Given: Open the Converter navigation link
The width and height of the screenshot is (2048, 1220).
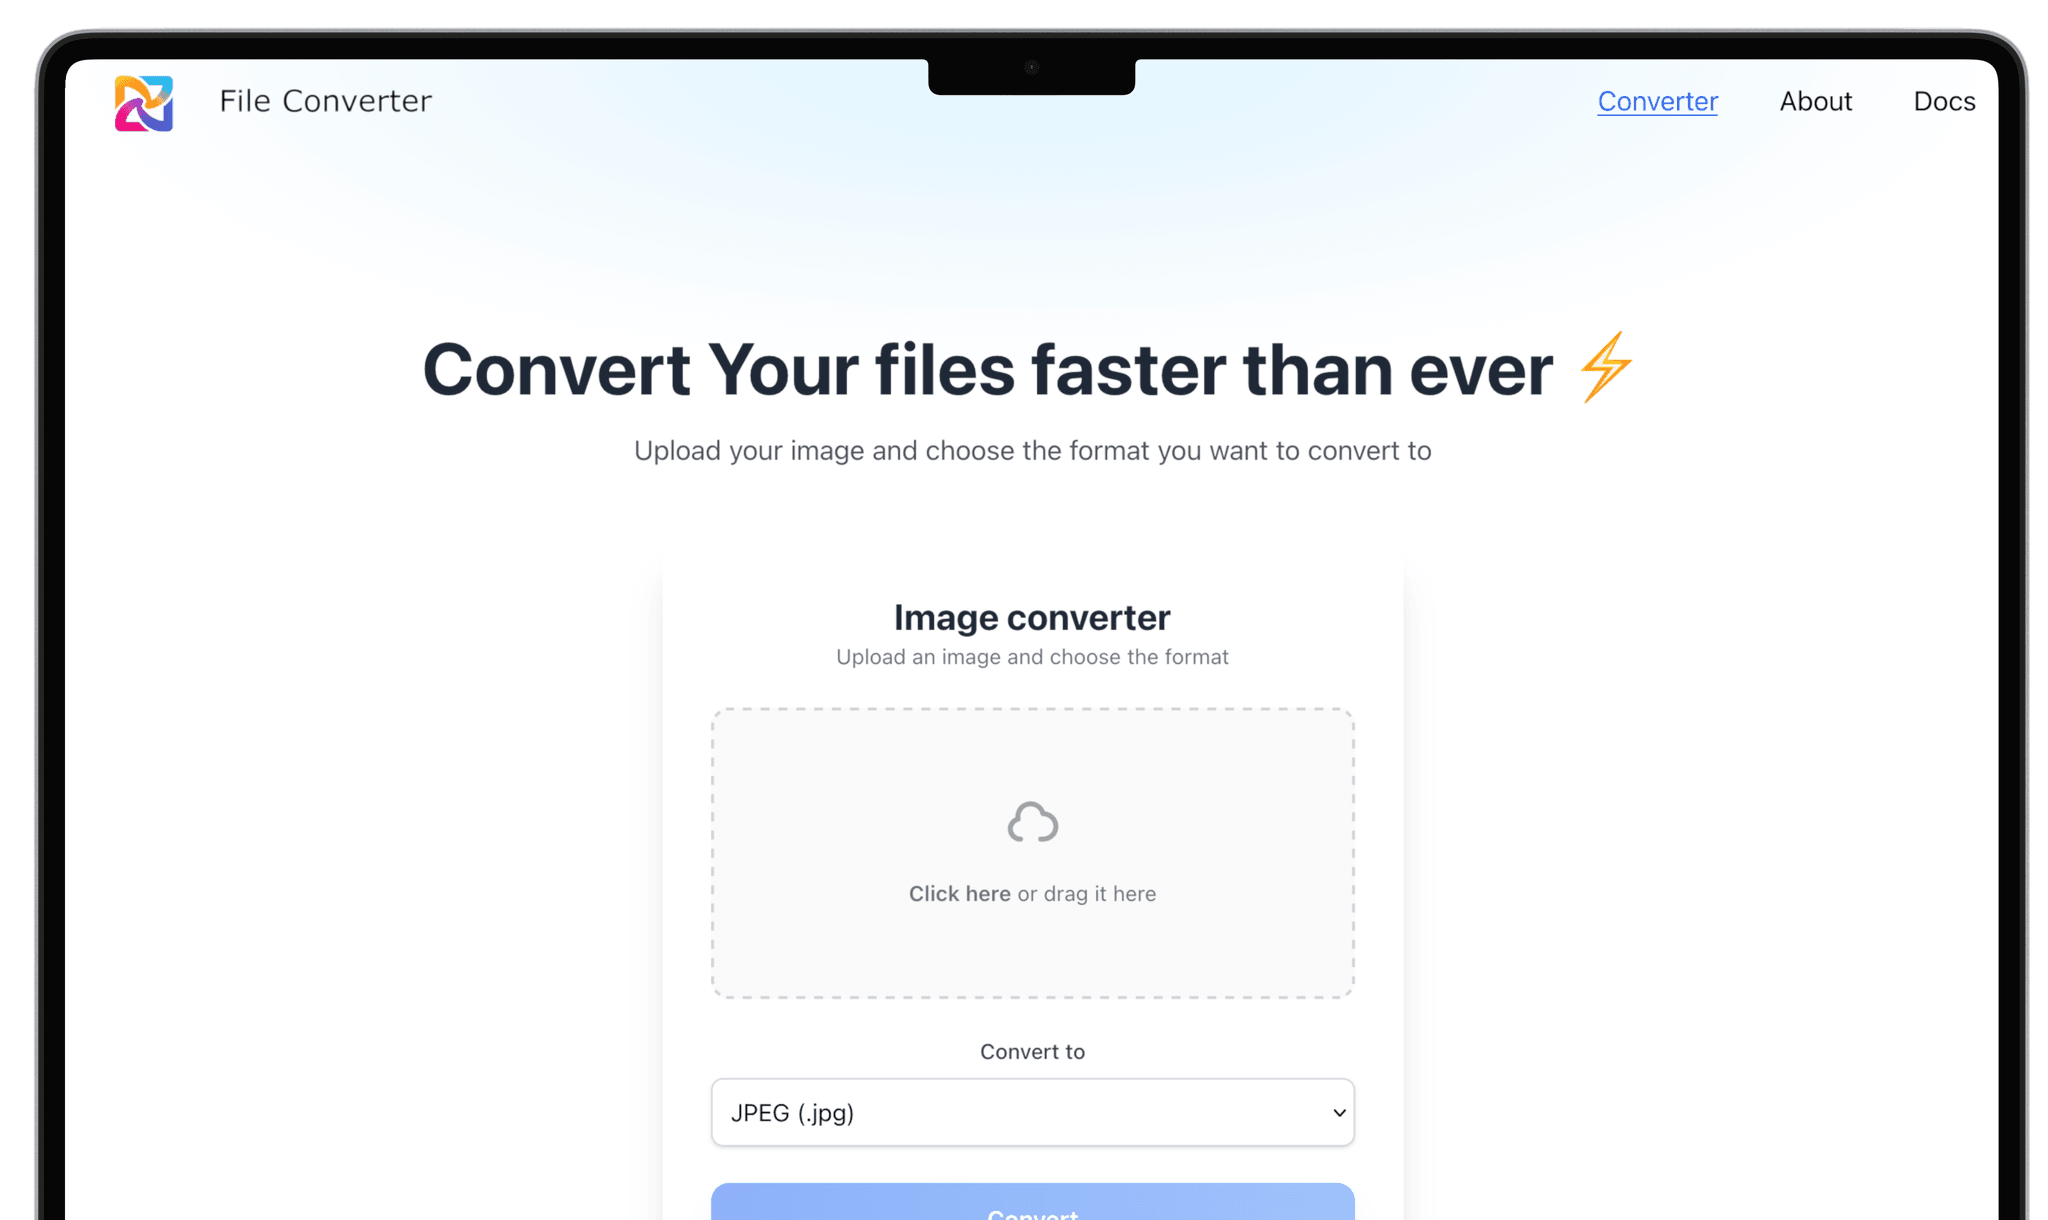Looking at the screenshot, I should 1657,101.
